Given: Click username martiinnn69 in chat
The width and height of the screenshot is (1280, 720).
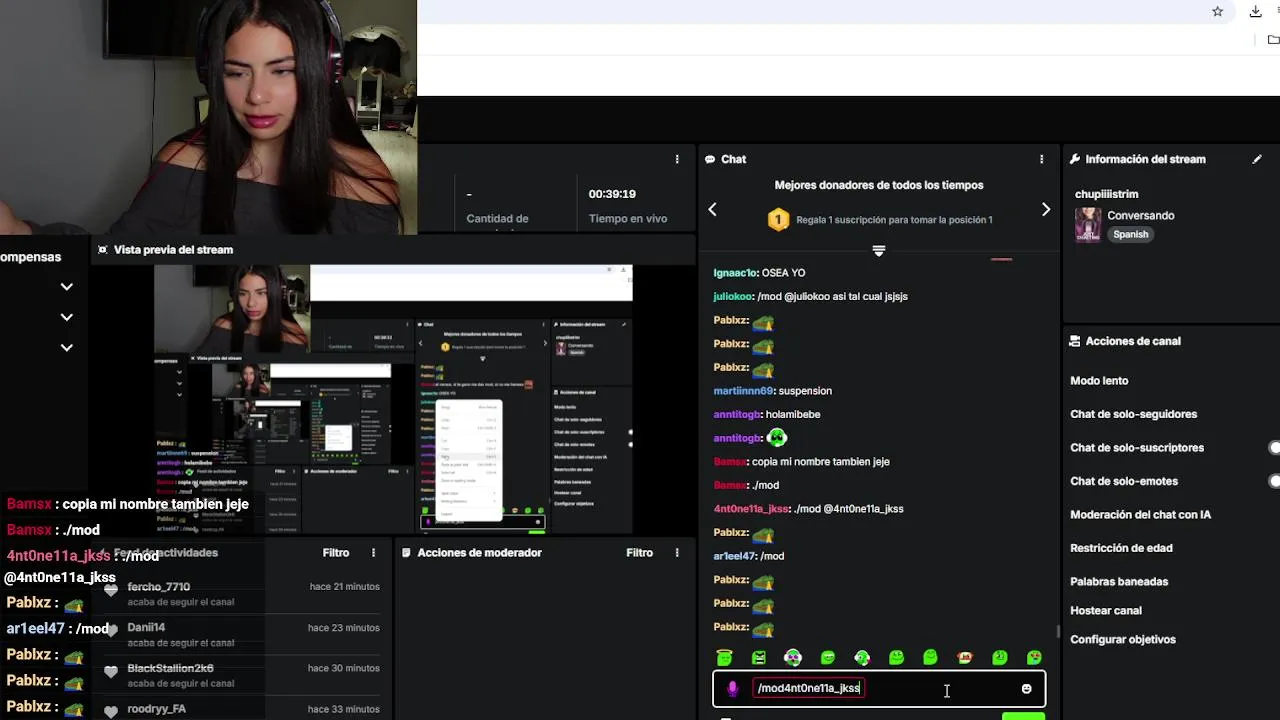Looking at the screenshot, I should 743,391.
